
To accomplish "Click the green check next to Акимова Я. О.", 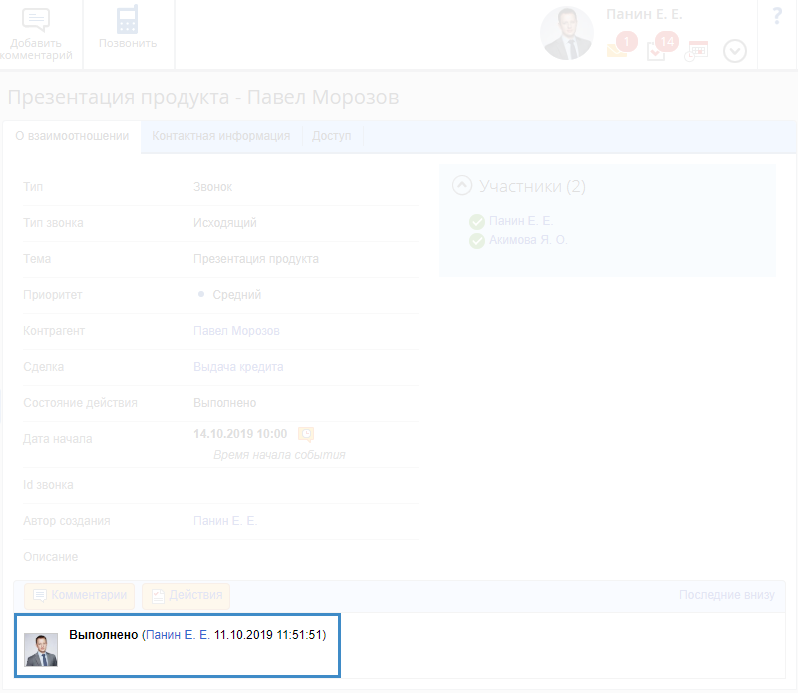I will (477, 240).
